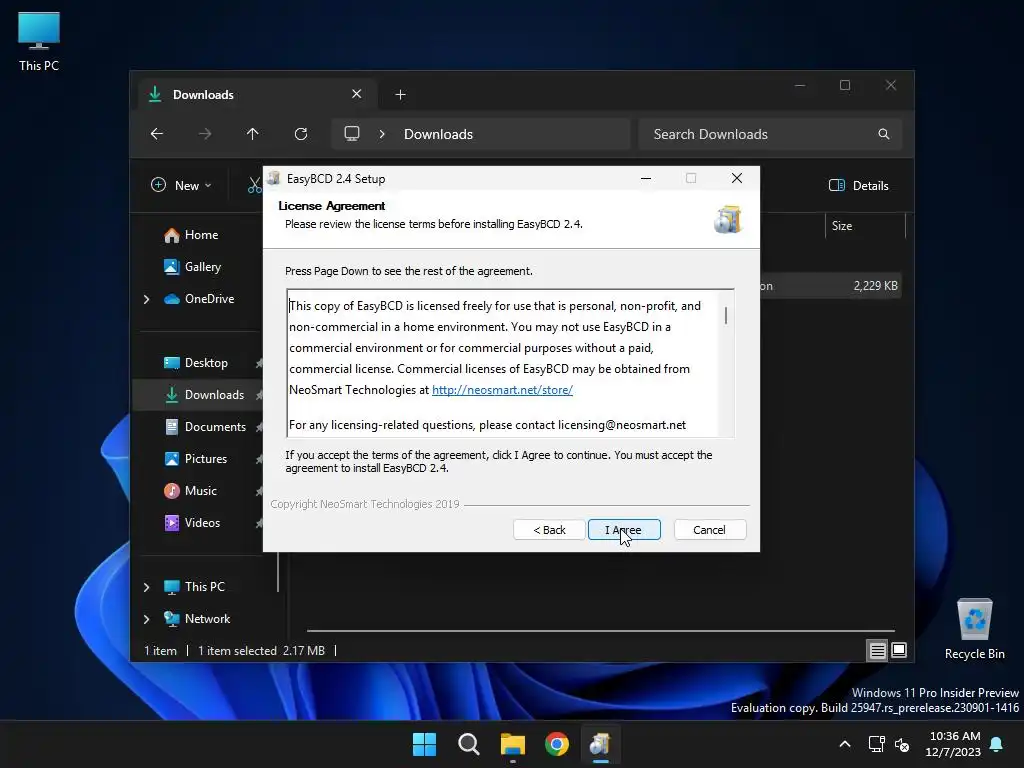Click the PC icon in the address bar
Image resolution: width=1024 pixels, height=768 pixels.
click(352, 134)
